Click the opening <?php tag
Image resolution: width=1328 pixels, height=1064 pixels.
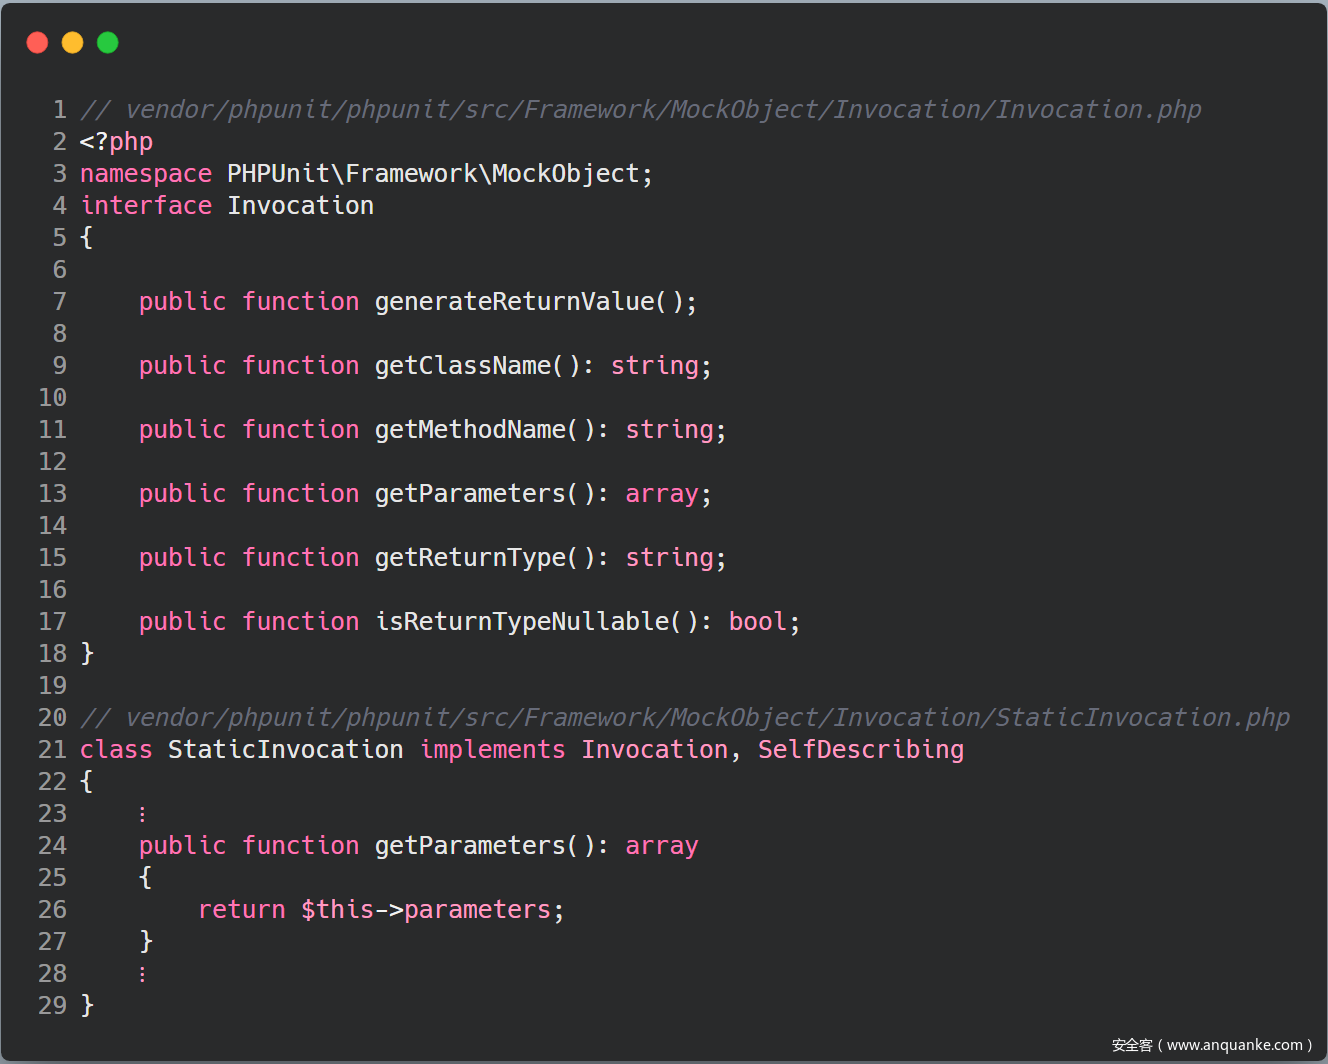click(116, 142)
